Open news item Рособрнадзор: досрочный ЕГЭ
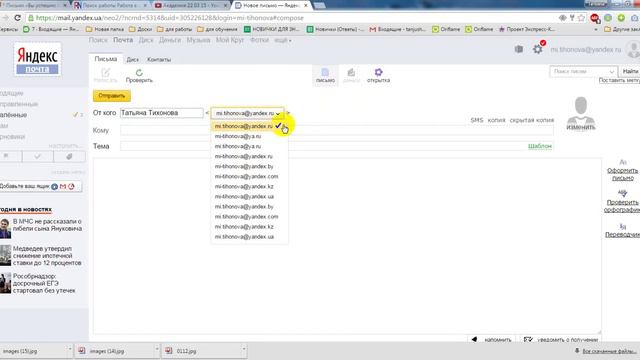 click(44, 283)
